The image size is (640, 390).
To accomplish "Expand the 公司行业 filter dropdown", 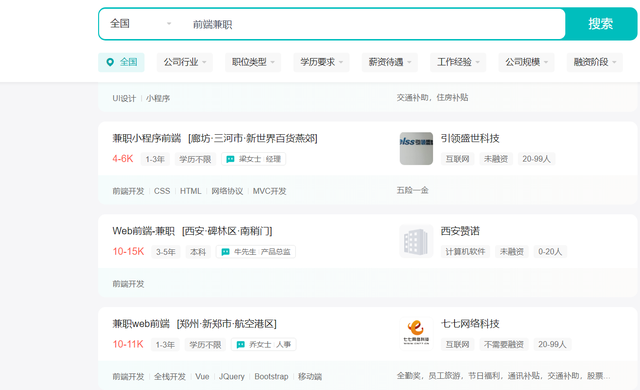I will (x=185, y=62).
